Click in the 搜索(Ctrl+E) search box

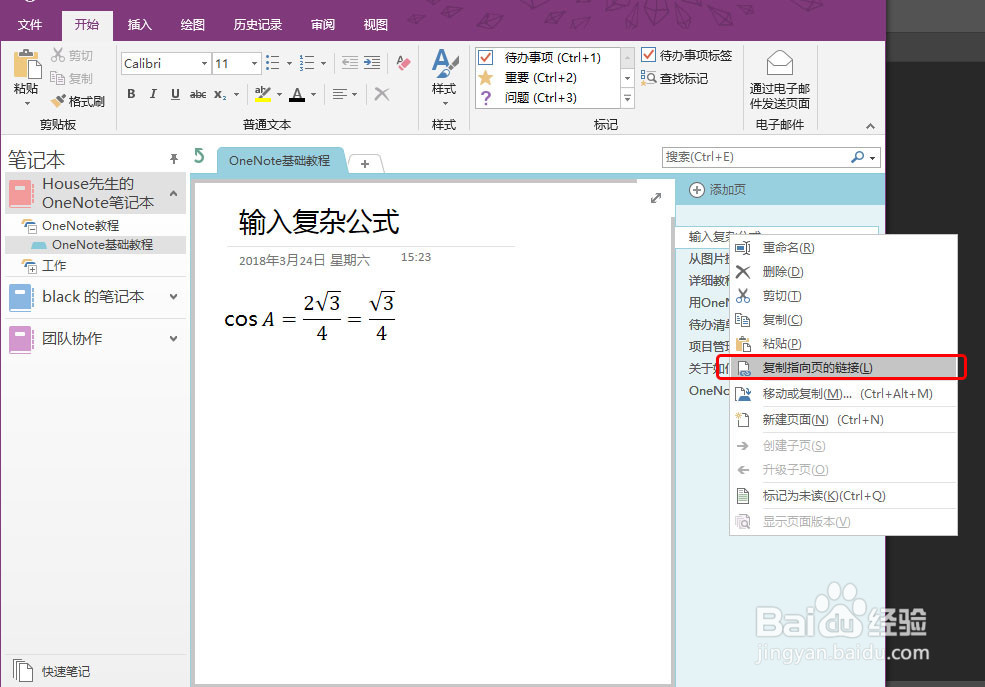coord(754,157)
